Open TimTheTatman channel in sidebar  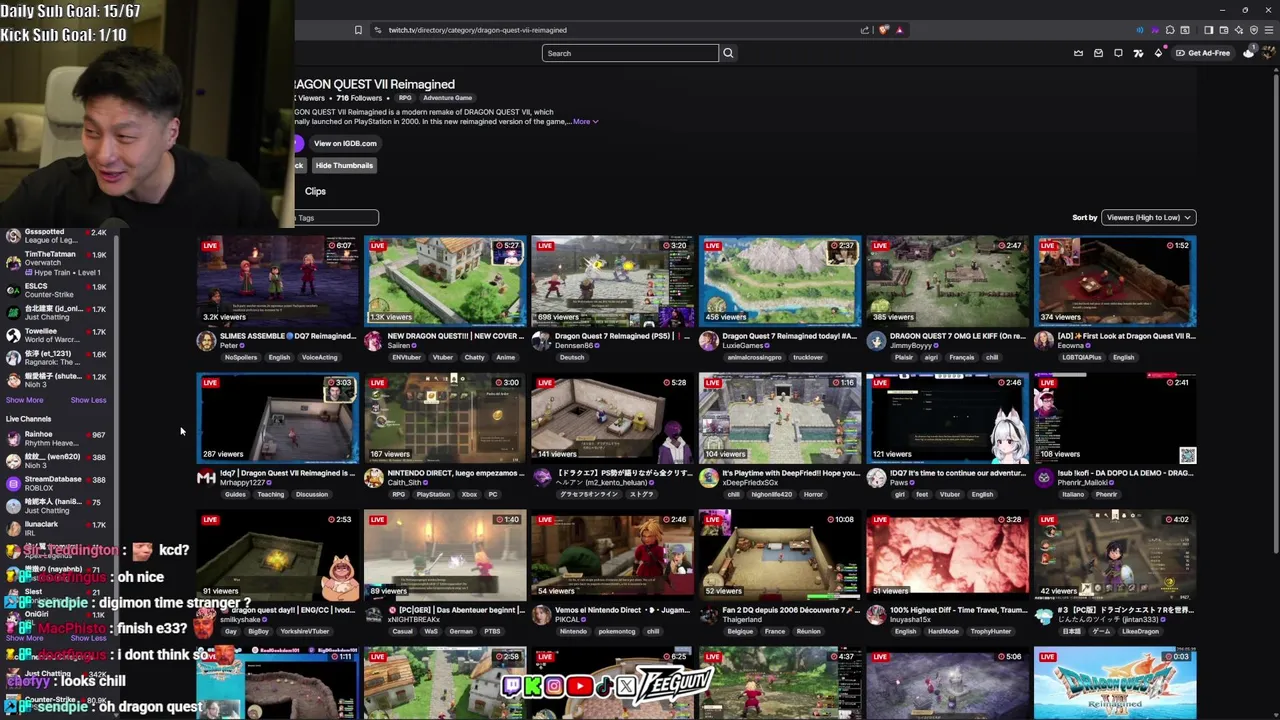(x=56, y=263)
